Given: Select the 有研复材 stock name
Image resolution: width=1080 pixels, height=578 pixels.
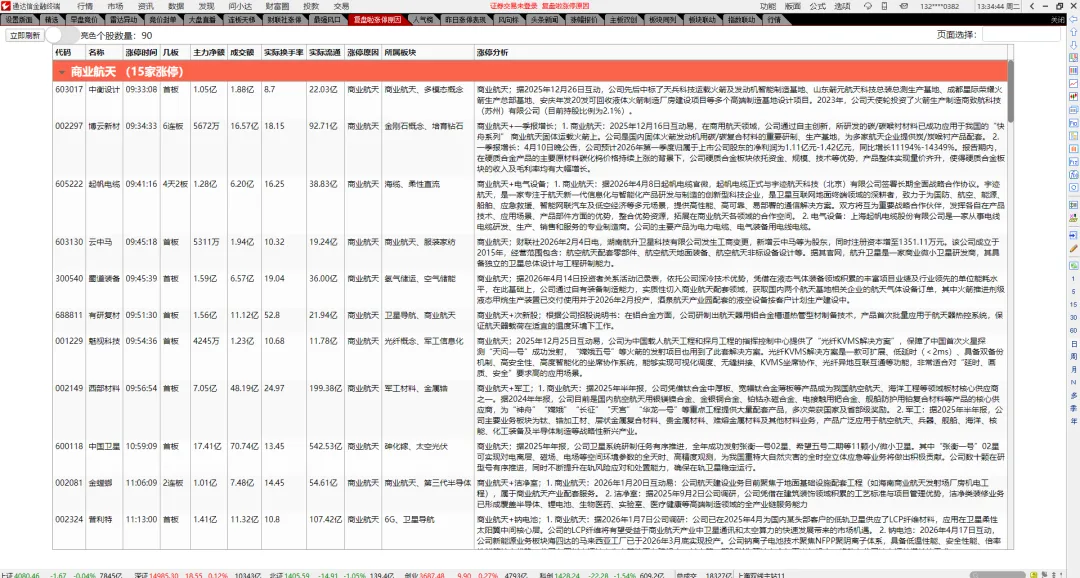Looking at the screenshot, I should pos(104,315).
